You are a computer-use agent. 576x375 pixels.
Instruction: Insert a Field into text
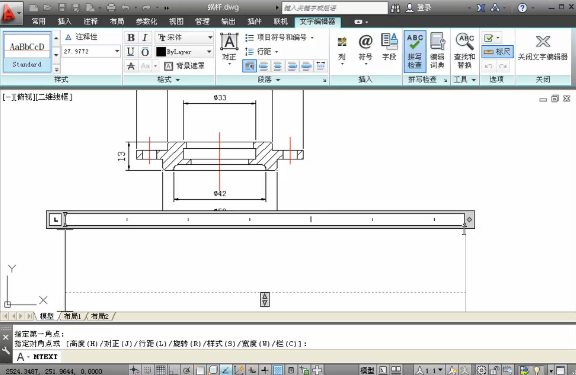coord(389,47)
